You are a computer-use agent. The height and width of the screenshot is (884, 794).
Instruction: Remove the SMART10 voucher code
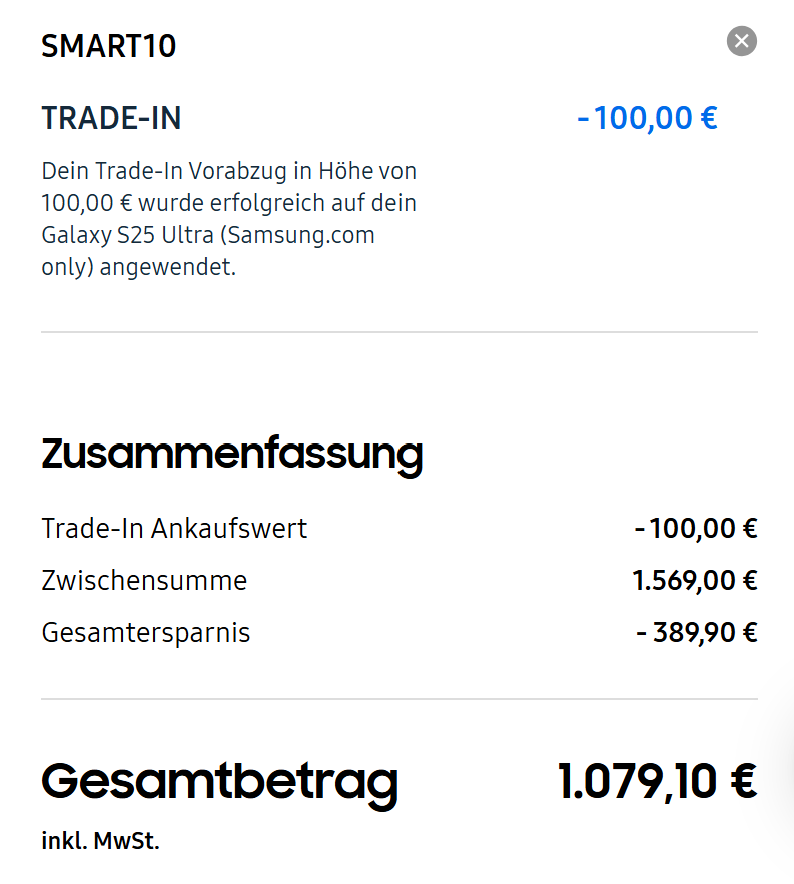(741, 41)
